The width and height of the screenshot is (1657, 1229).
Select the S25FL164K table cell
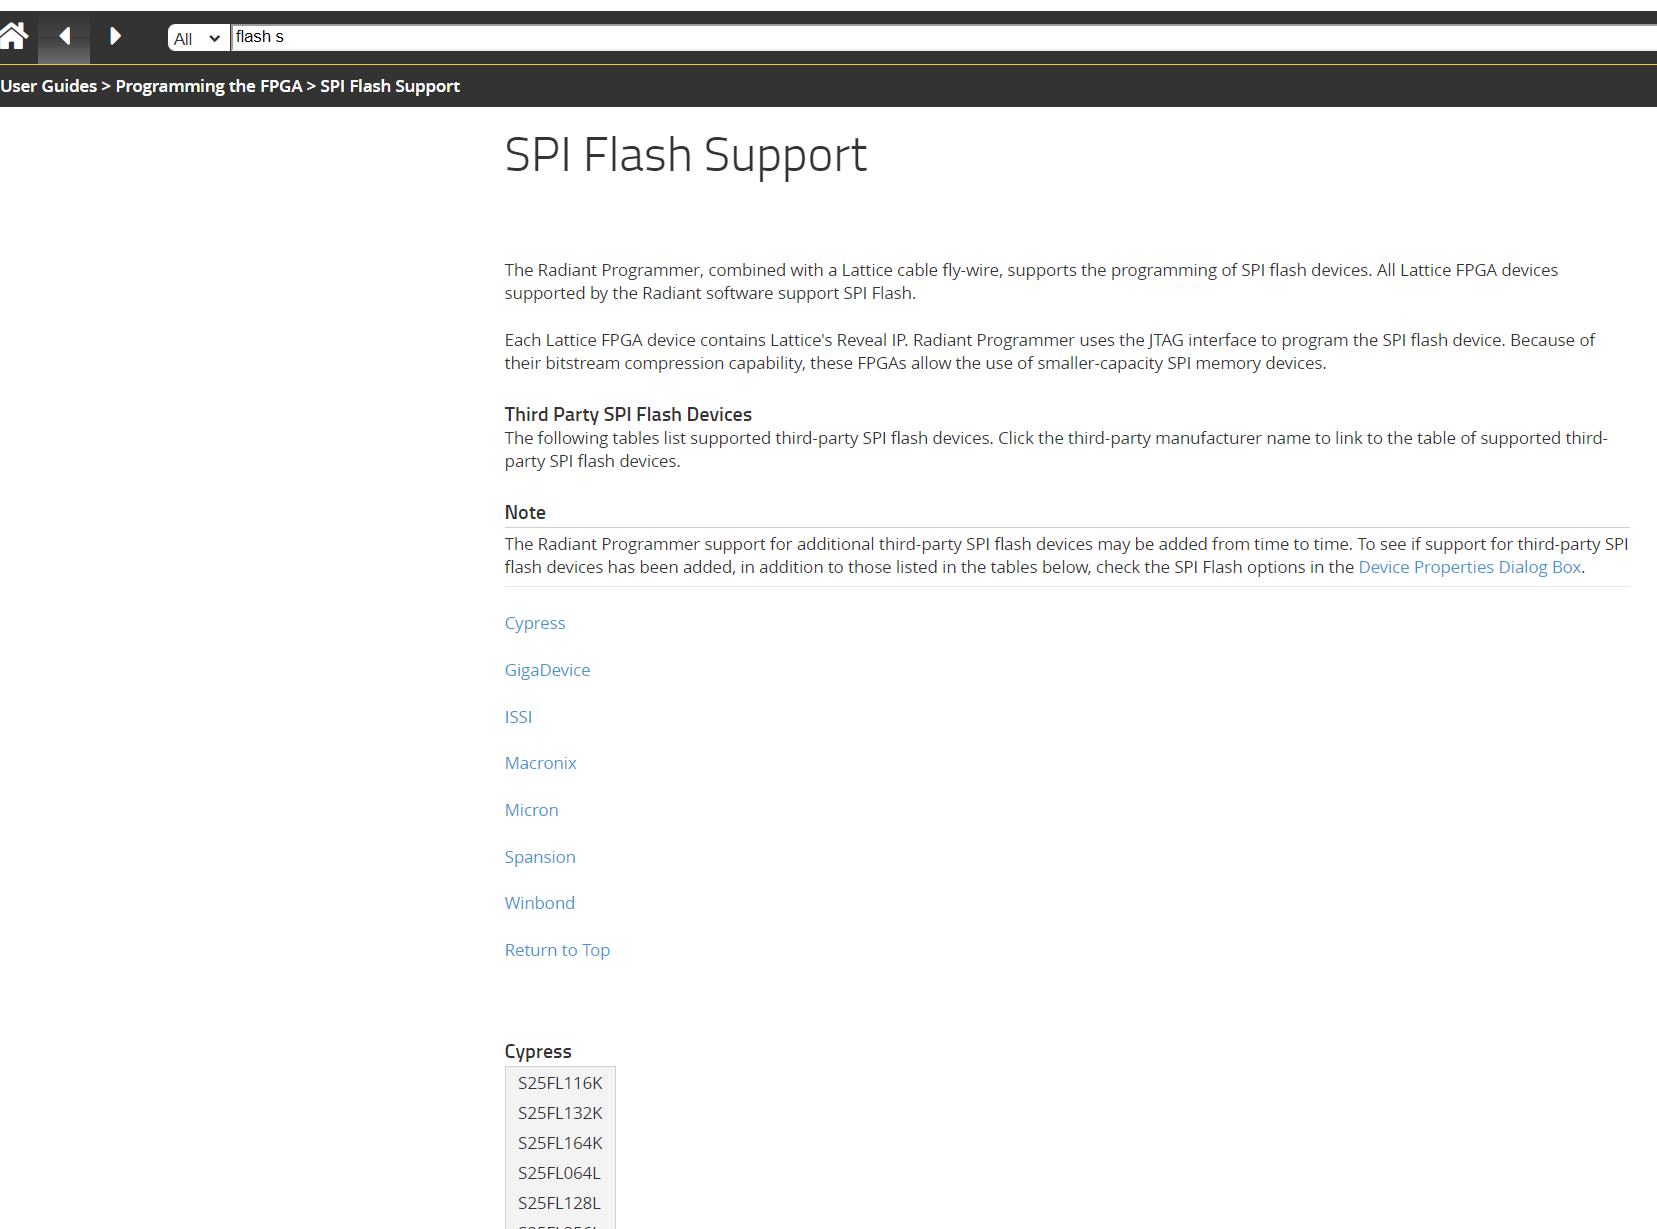[560, 1143]
